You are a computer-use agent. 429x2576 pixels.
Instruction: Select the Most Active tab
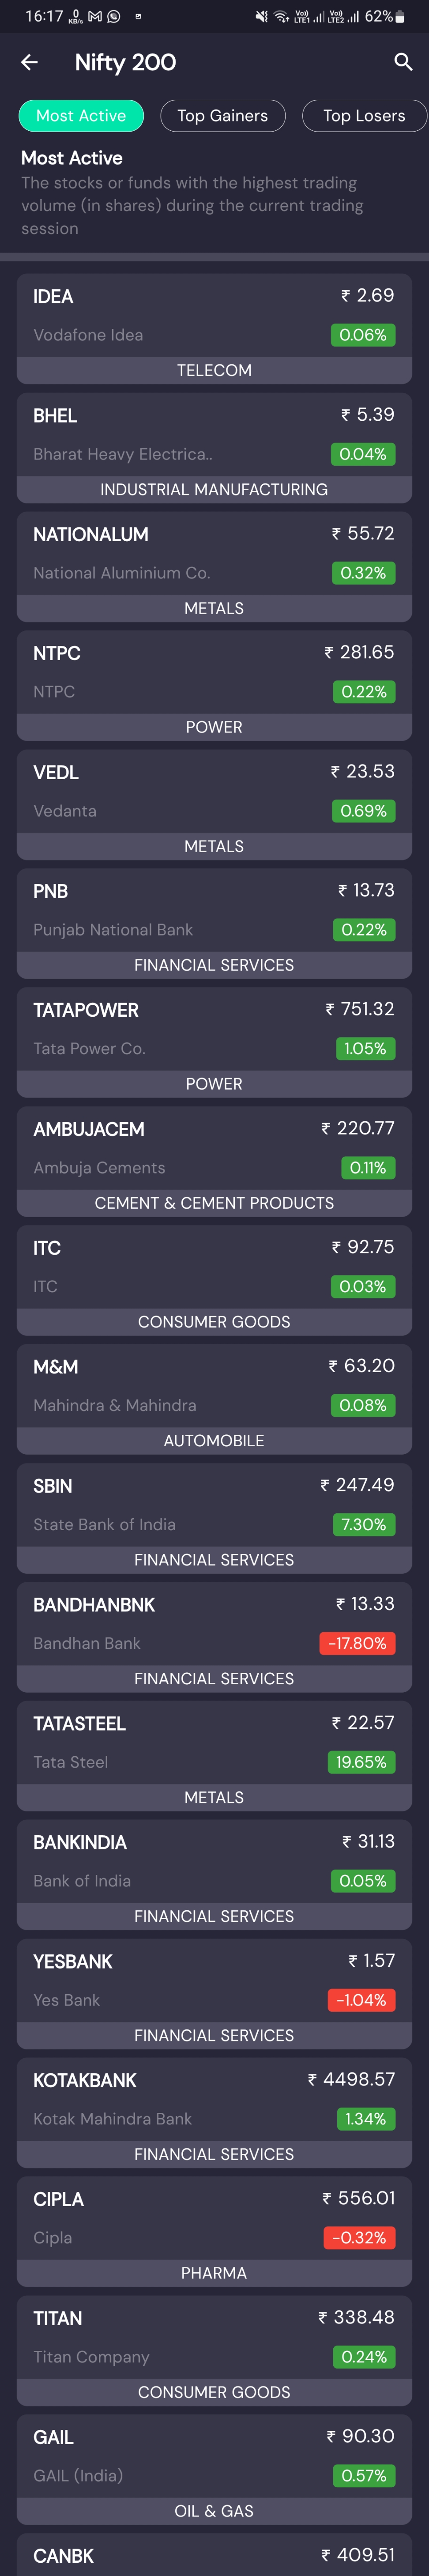pos(81,116)
